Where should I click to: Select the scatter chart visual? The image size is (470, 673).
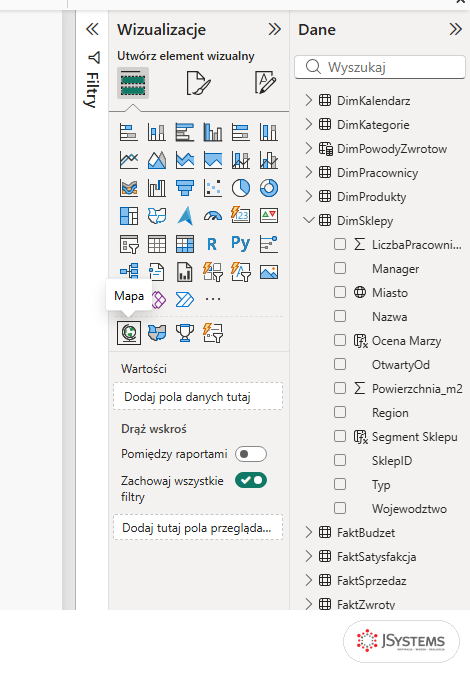tap(213, 188)
